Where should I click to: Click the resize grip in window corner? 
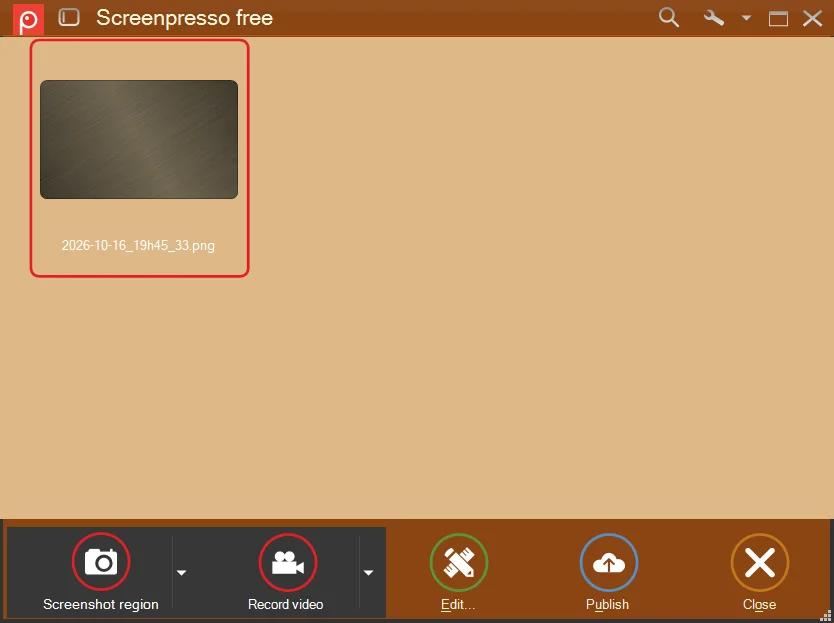825,616
